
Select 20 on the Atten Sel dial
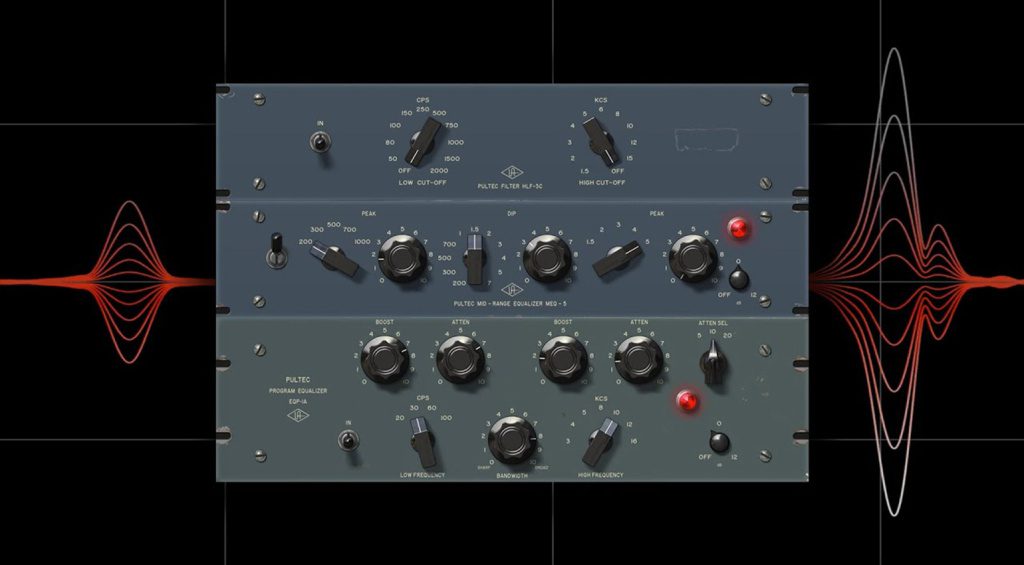728,335
